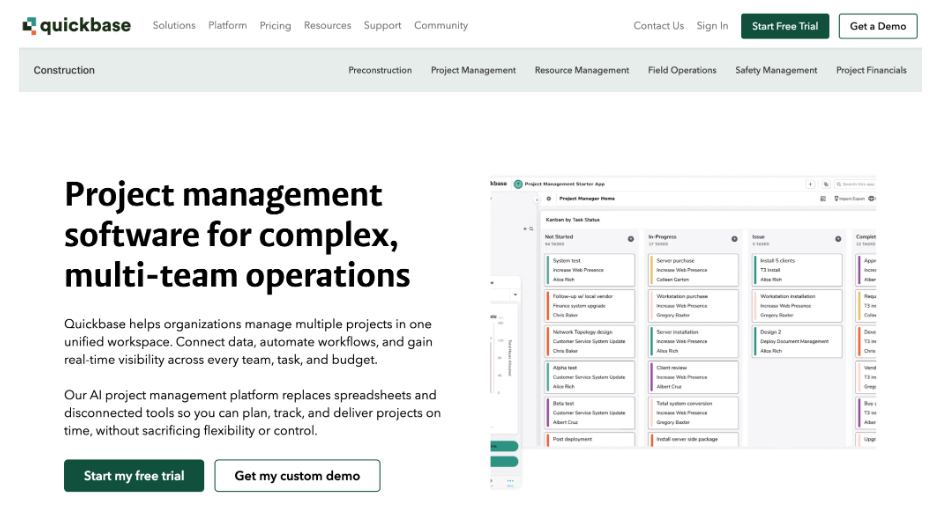Viewport: 942px width, 508px height.
Task: Open the 'System test' kanban card
Action: click(x=590, y=270)
